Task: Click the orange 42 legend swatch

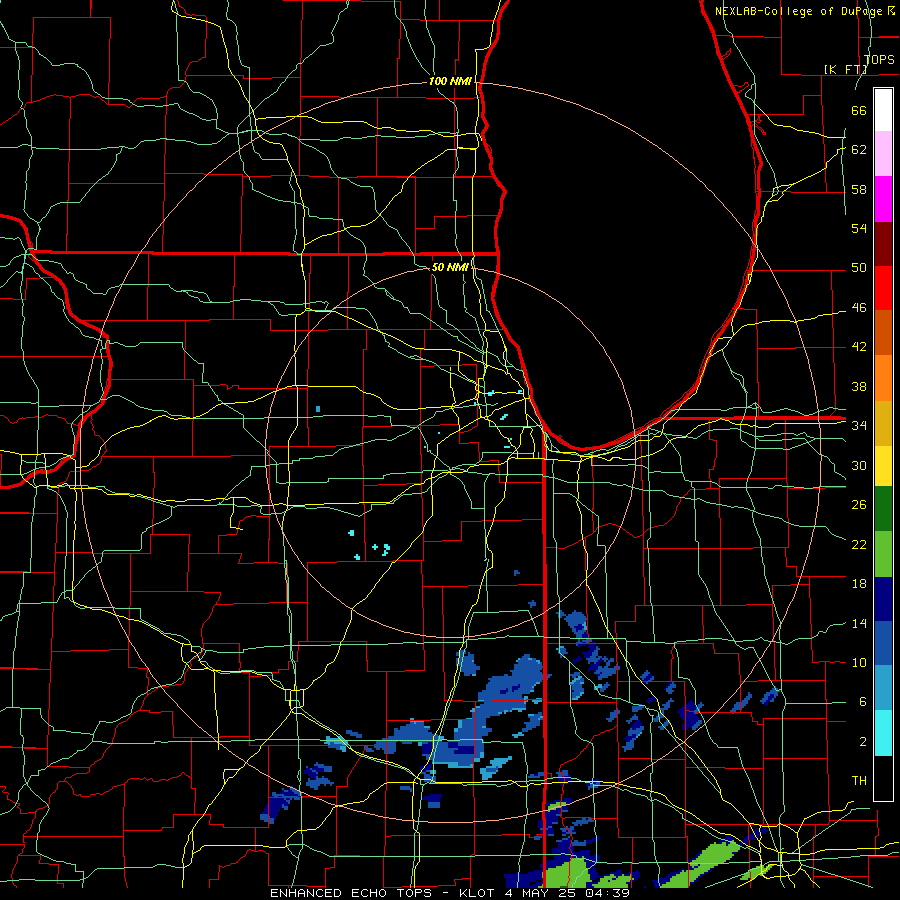Action: coord(883,377)
